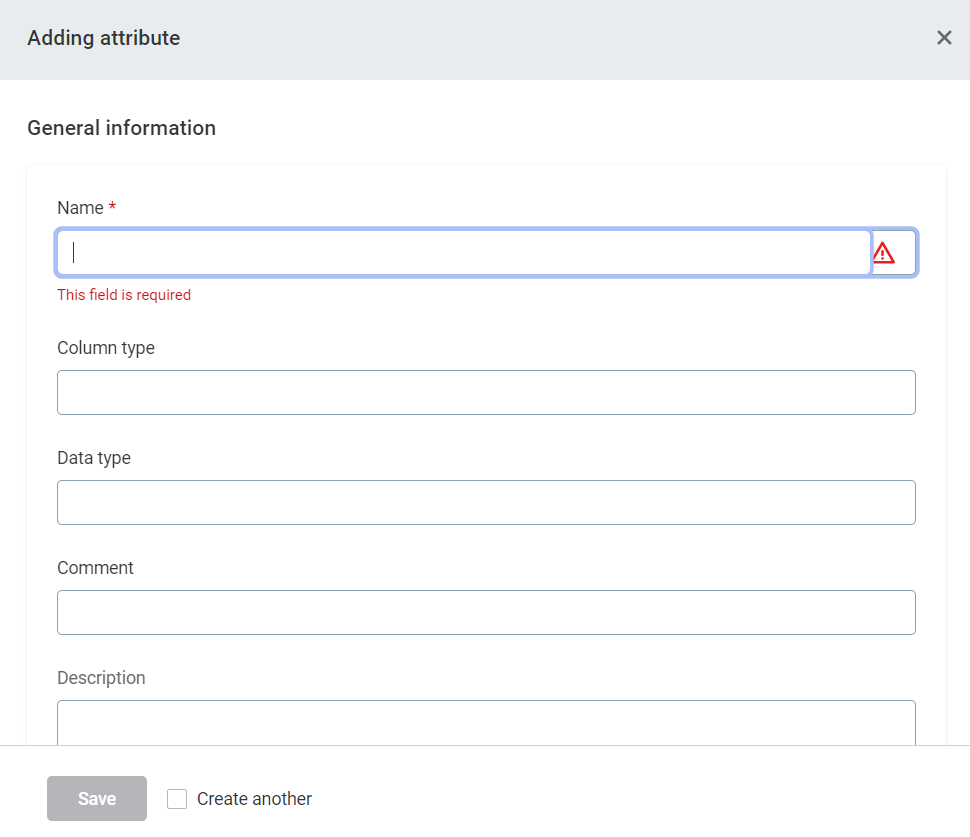This screenshot has width=970, height=837.
Task: Click into the Description text area
Action: click(486, 722)
